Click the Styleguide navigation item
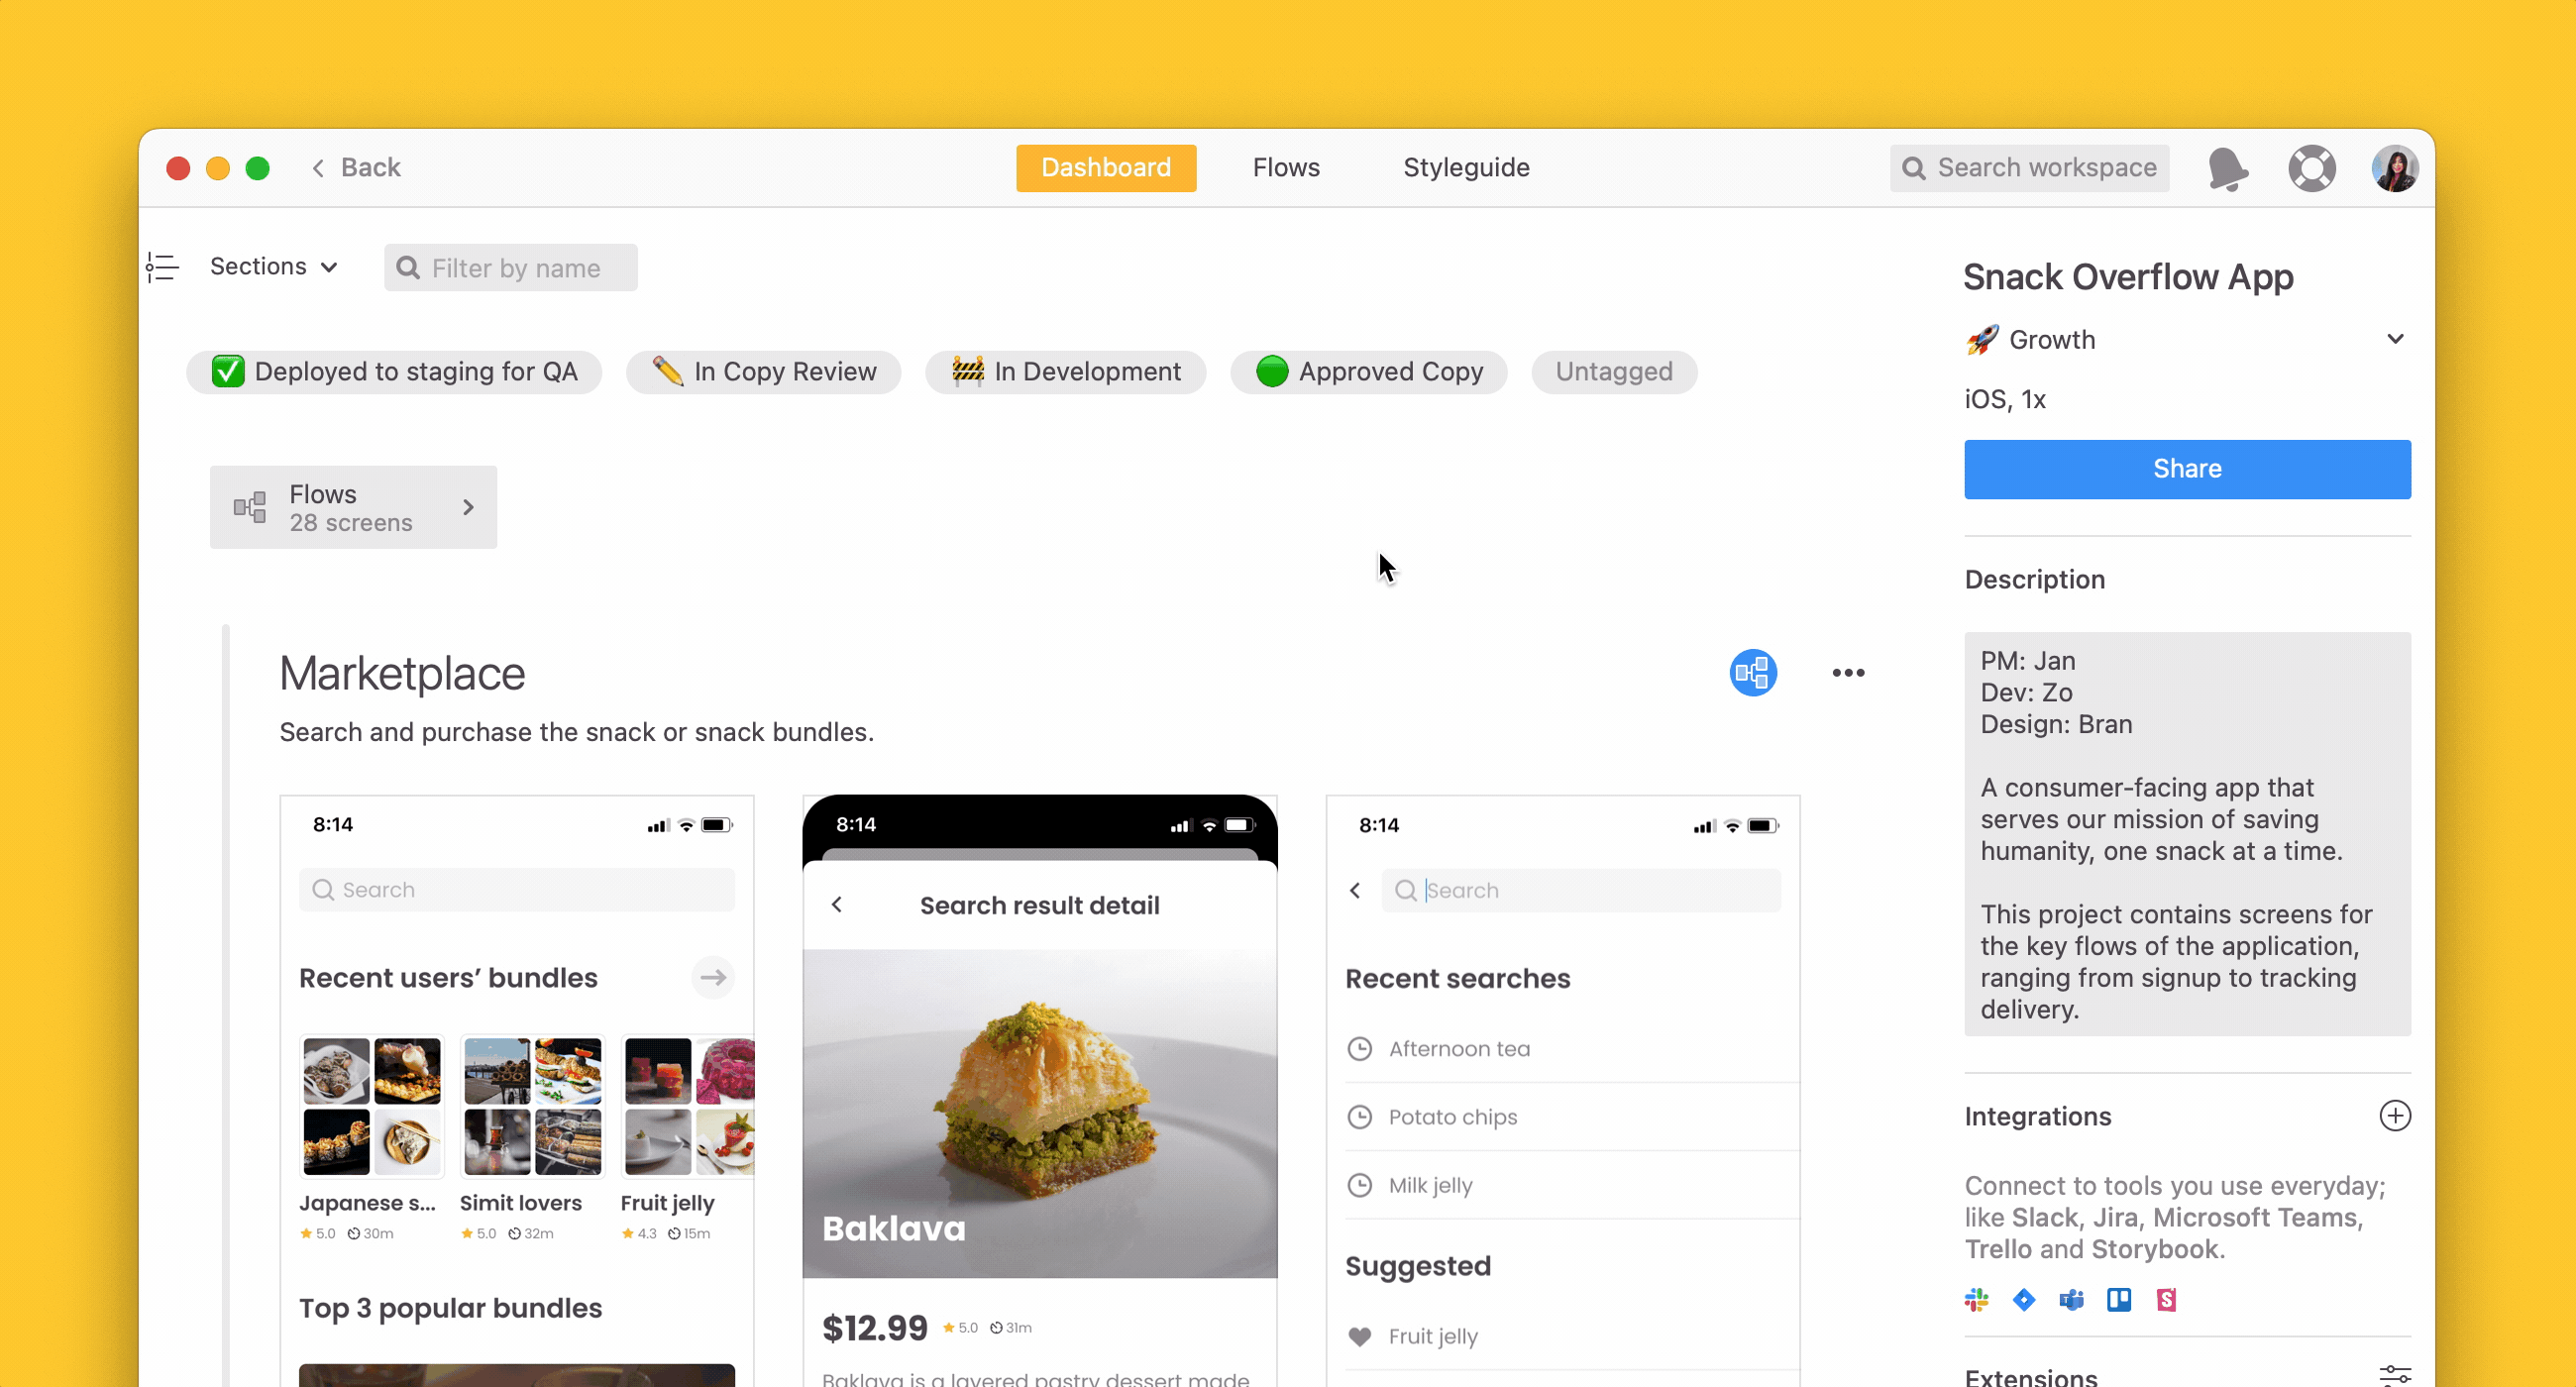 (x=1465, y=167)
